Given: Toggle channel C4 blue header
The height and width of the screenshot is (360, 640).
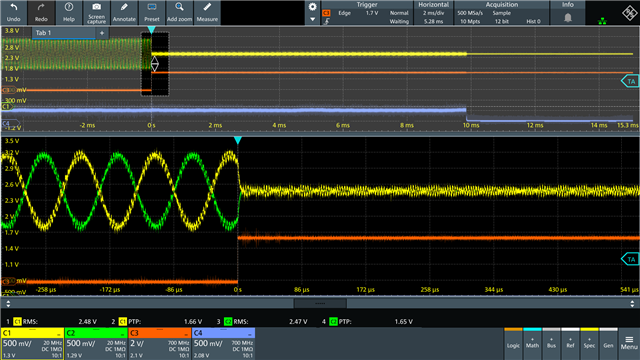Looking at the screenshot, I should (223, 333).
